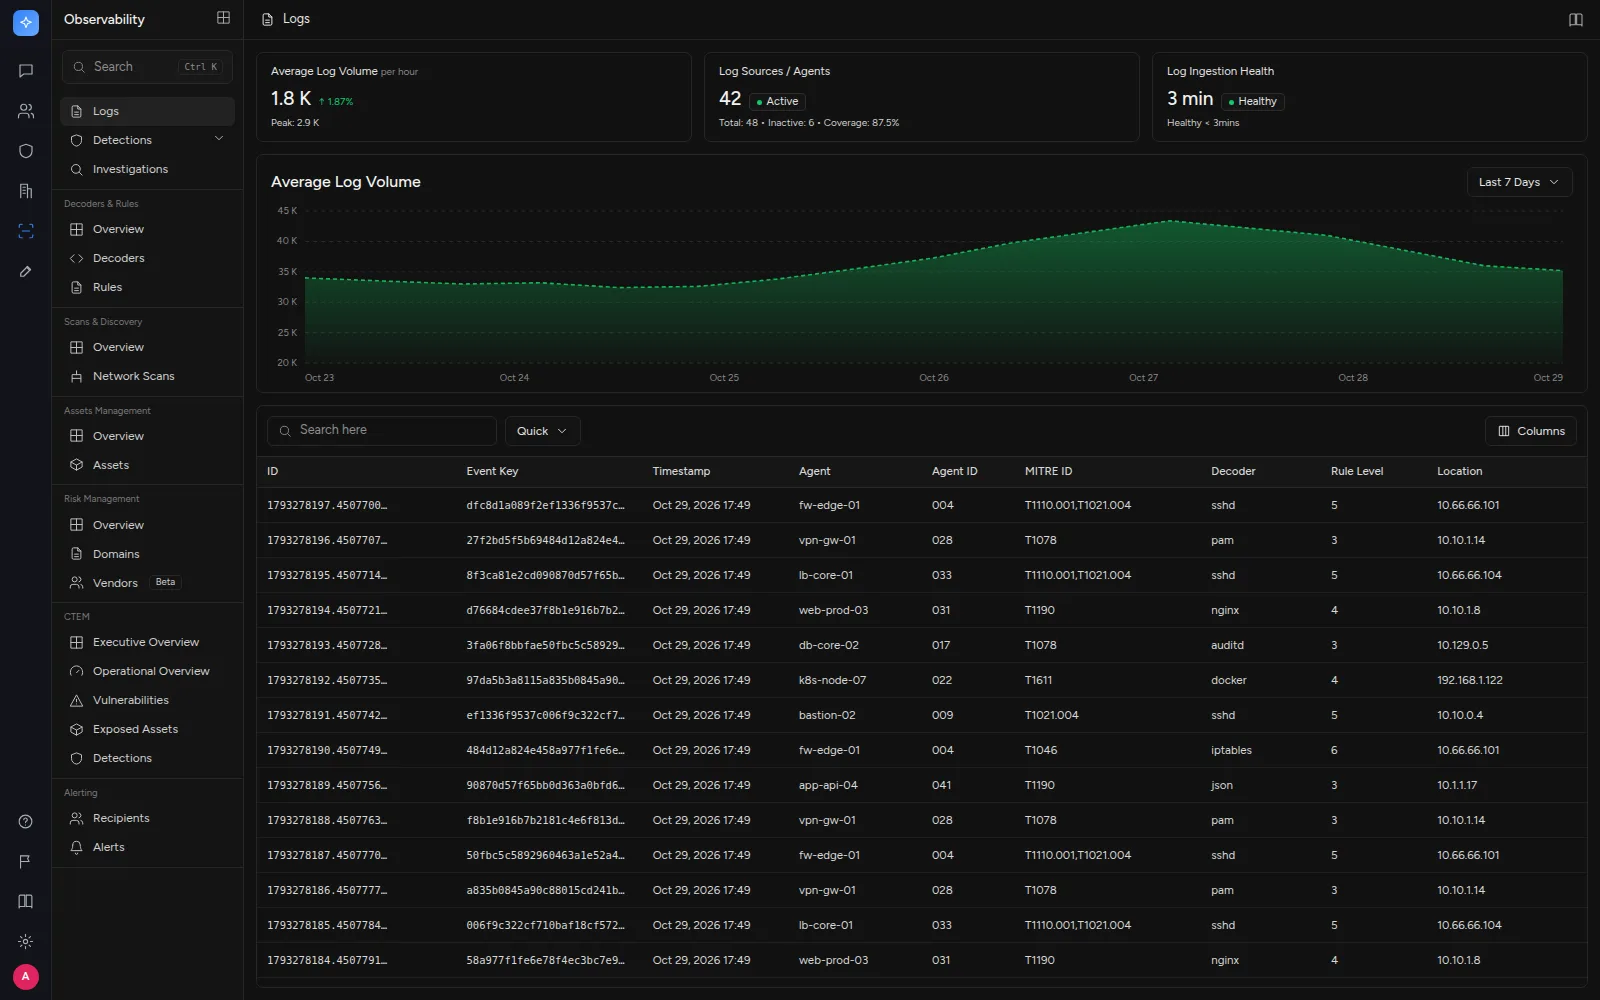1600x1000 pixels.
Task: Click the Event Key column header
Action: click(x=492, y=471)
